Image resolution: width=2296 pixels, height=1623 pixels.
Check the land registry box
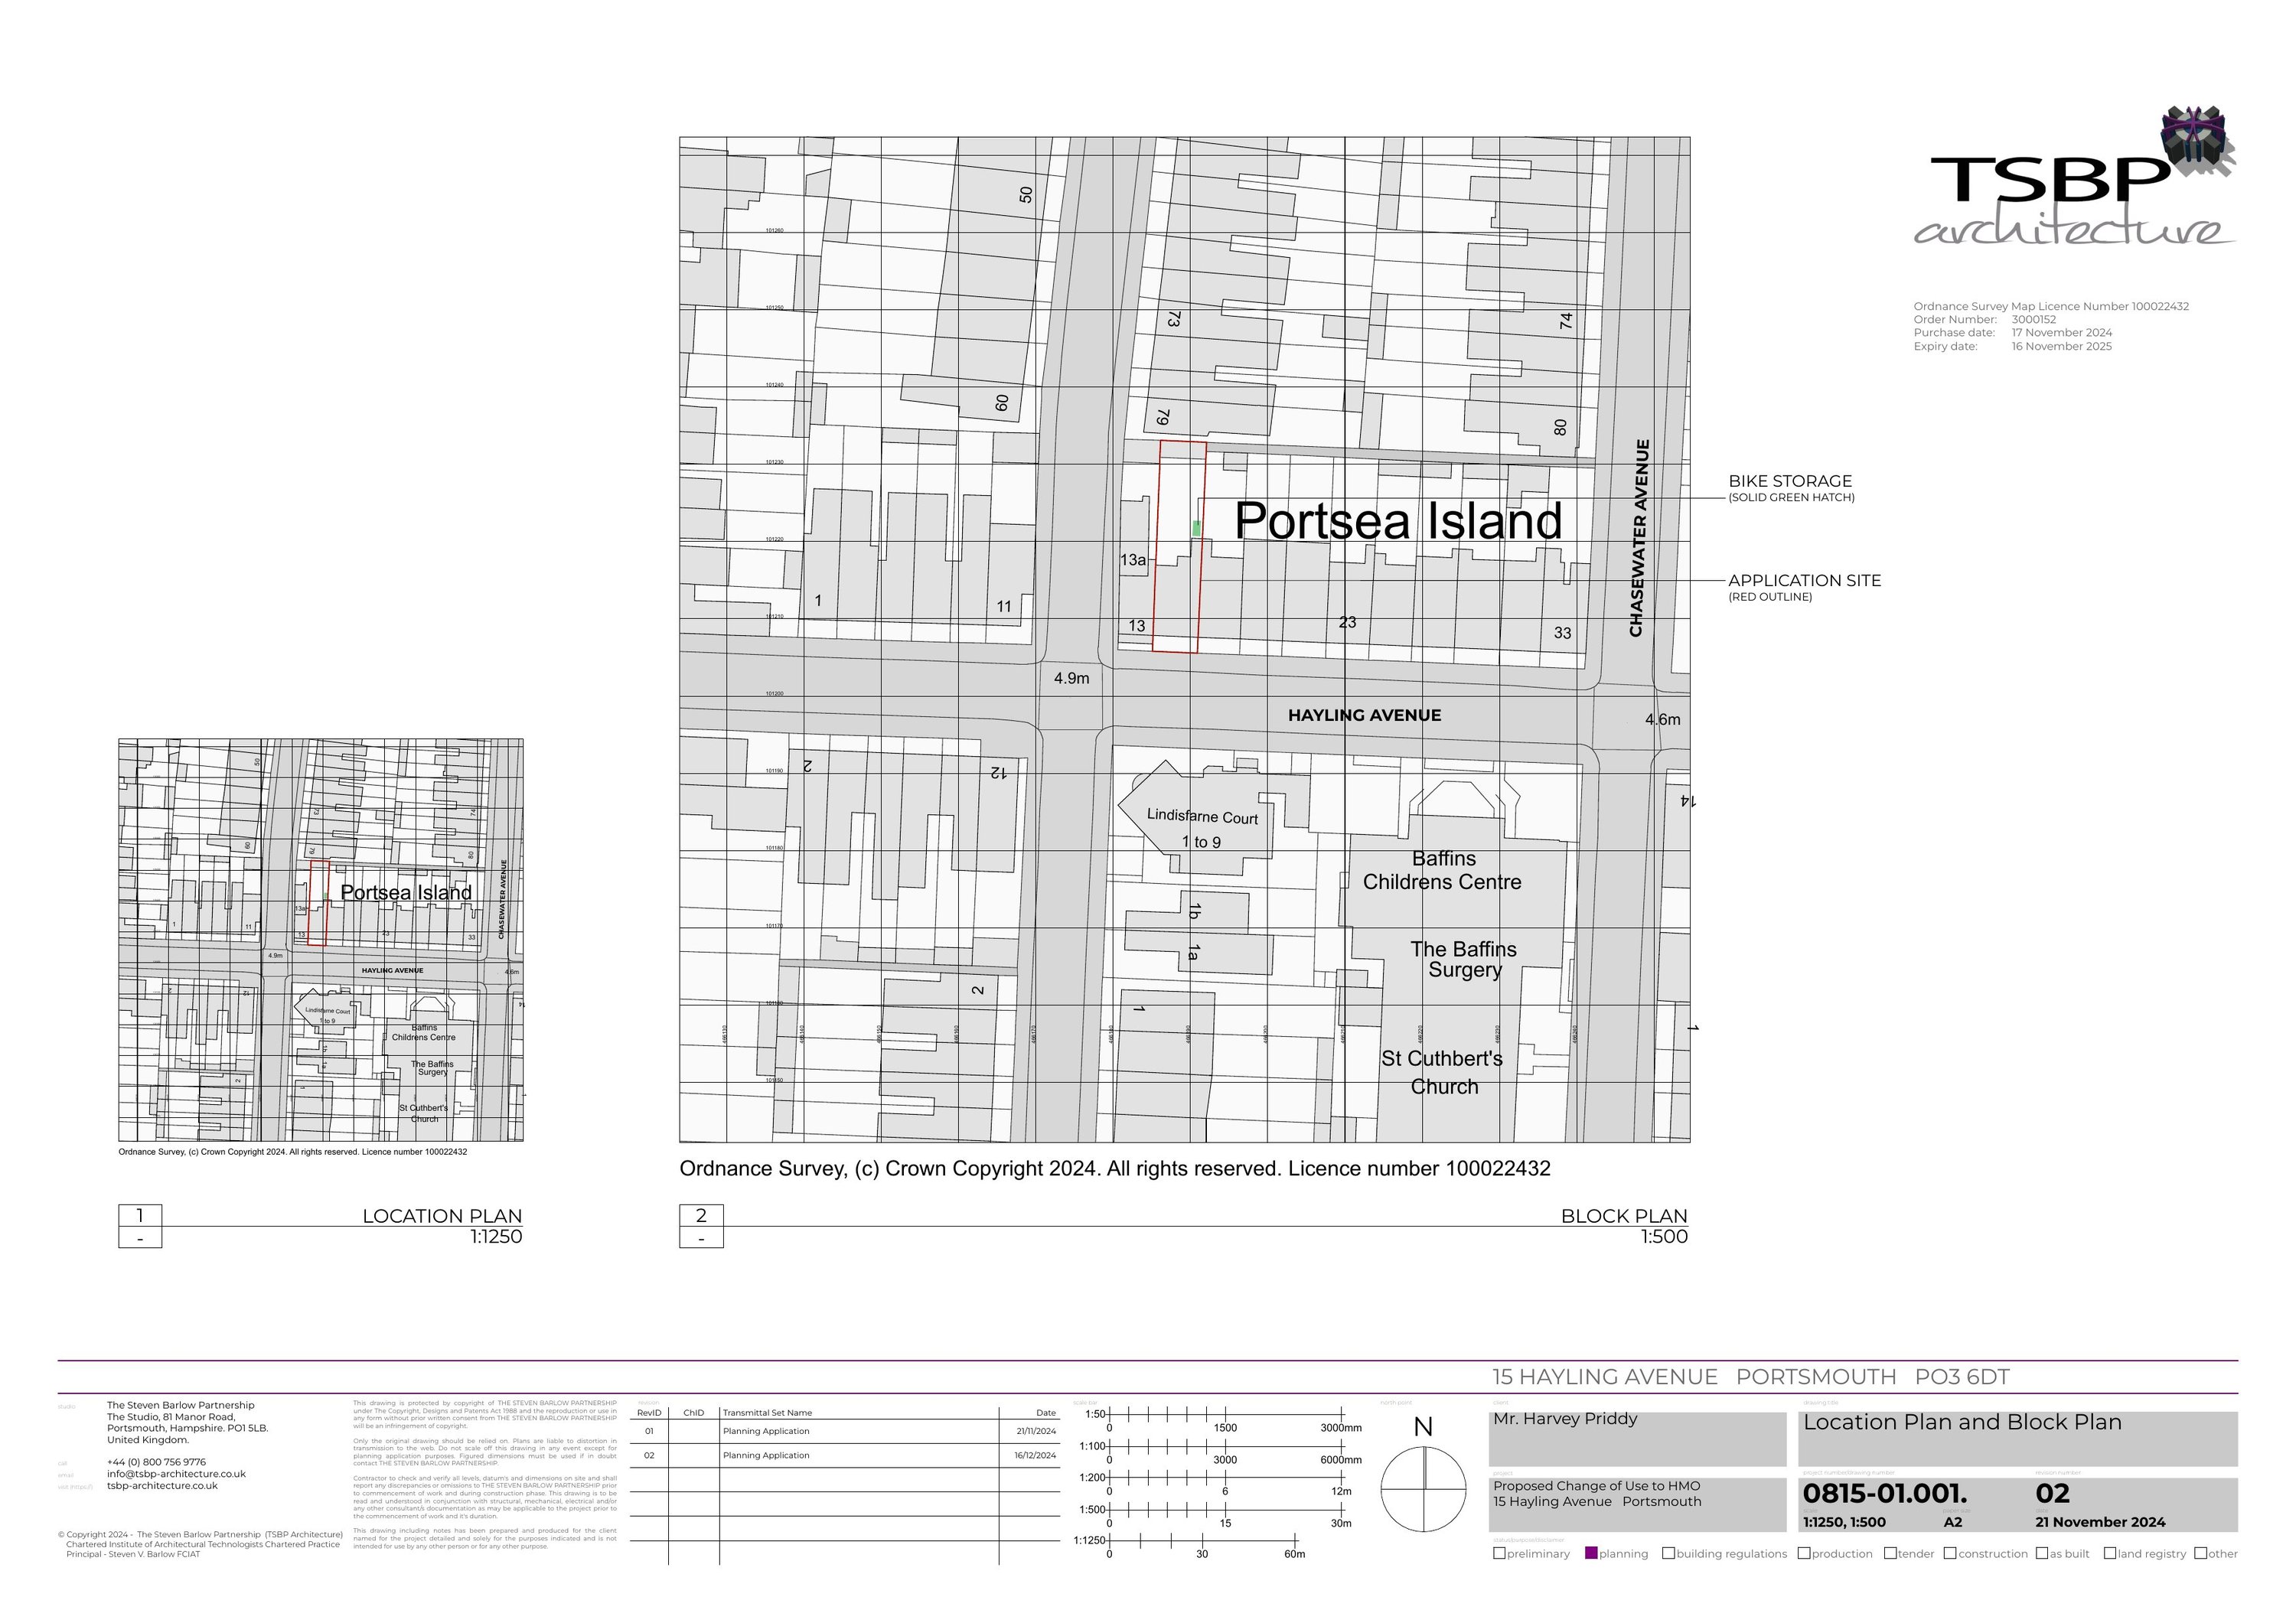pos(2111,1554)
